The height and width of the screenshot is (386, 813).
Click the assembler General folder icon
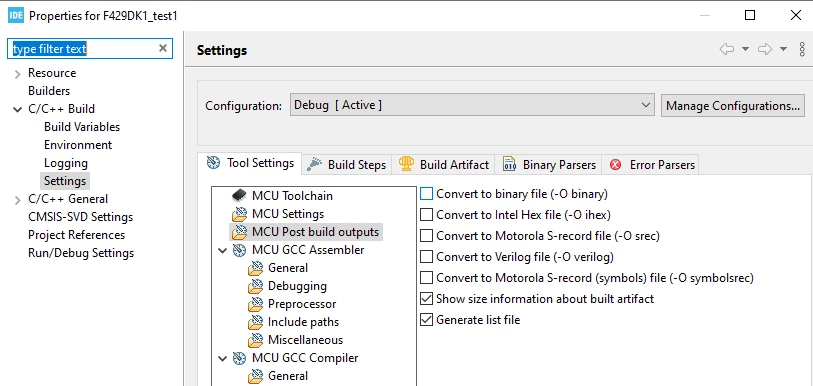click(x=256, y=268)
